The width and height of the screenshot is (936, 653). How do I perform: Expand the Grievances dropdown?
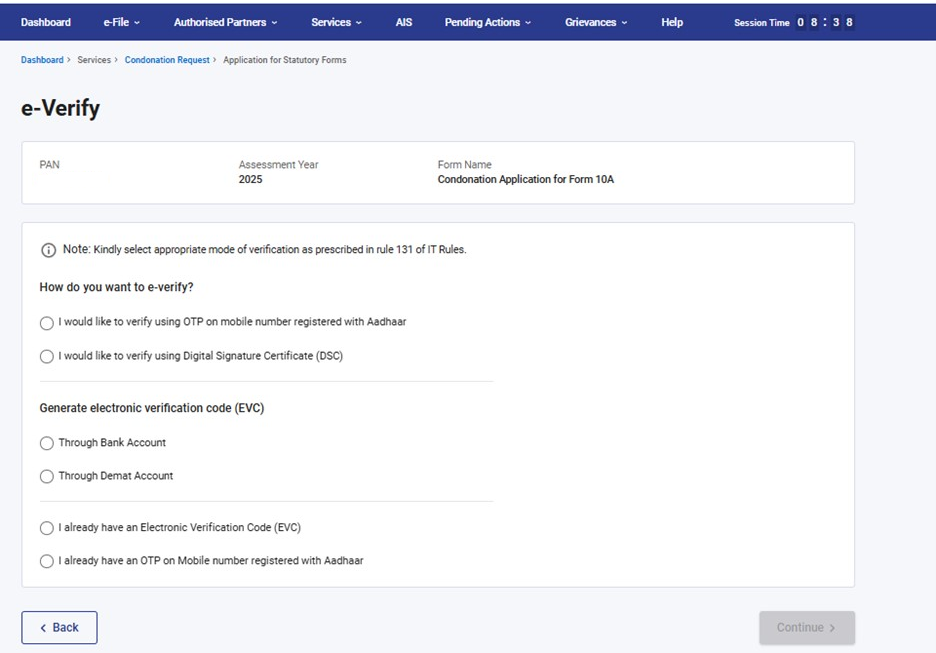(x=596, y=22)
